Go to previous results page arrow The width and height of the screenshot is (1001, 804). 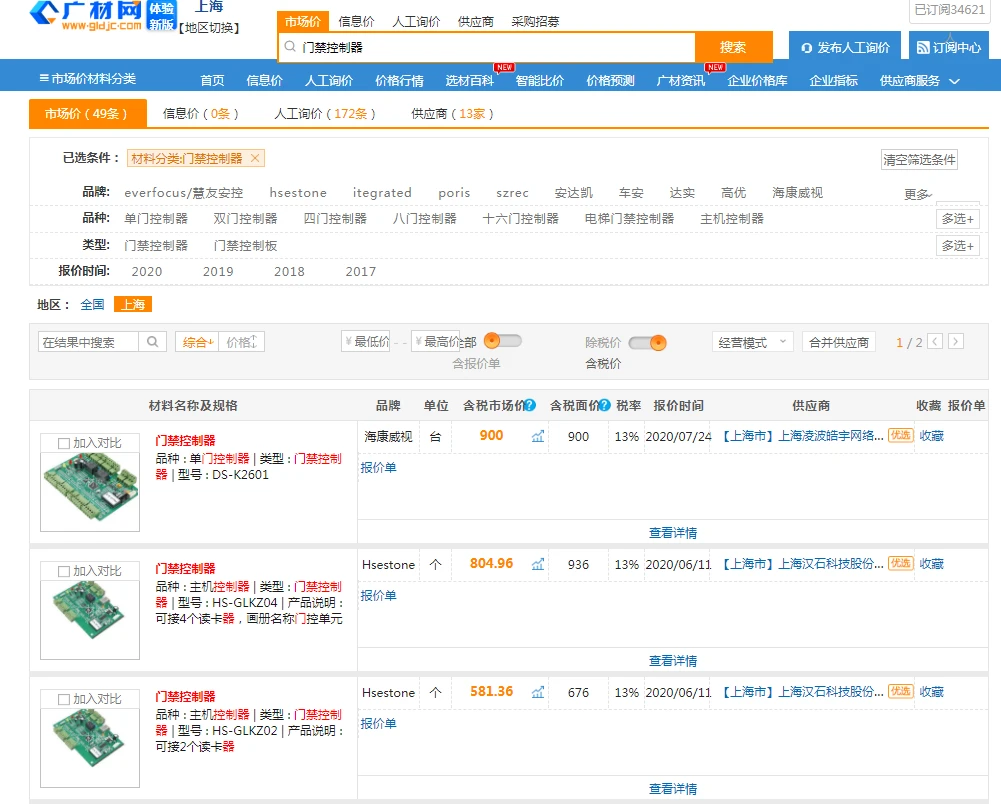pyautogui.click(x=935, y=342)
